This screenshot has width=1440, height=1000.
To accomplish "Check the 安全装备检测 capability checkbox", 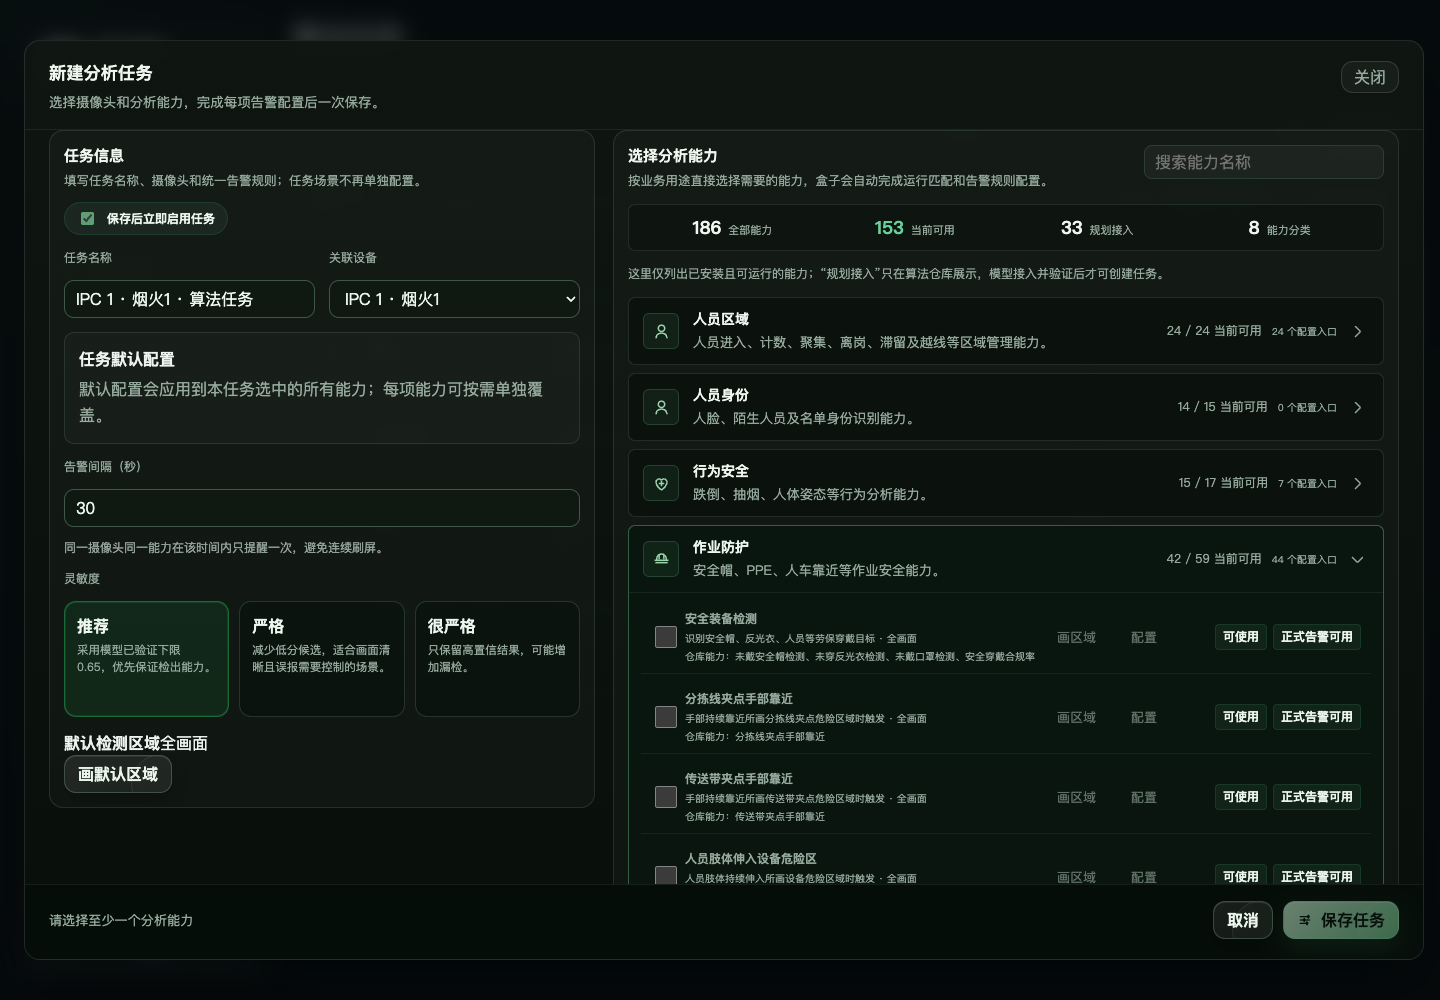I will (666, 637).
